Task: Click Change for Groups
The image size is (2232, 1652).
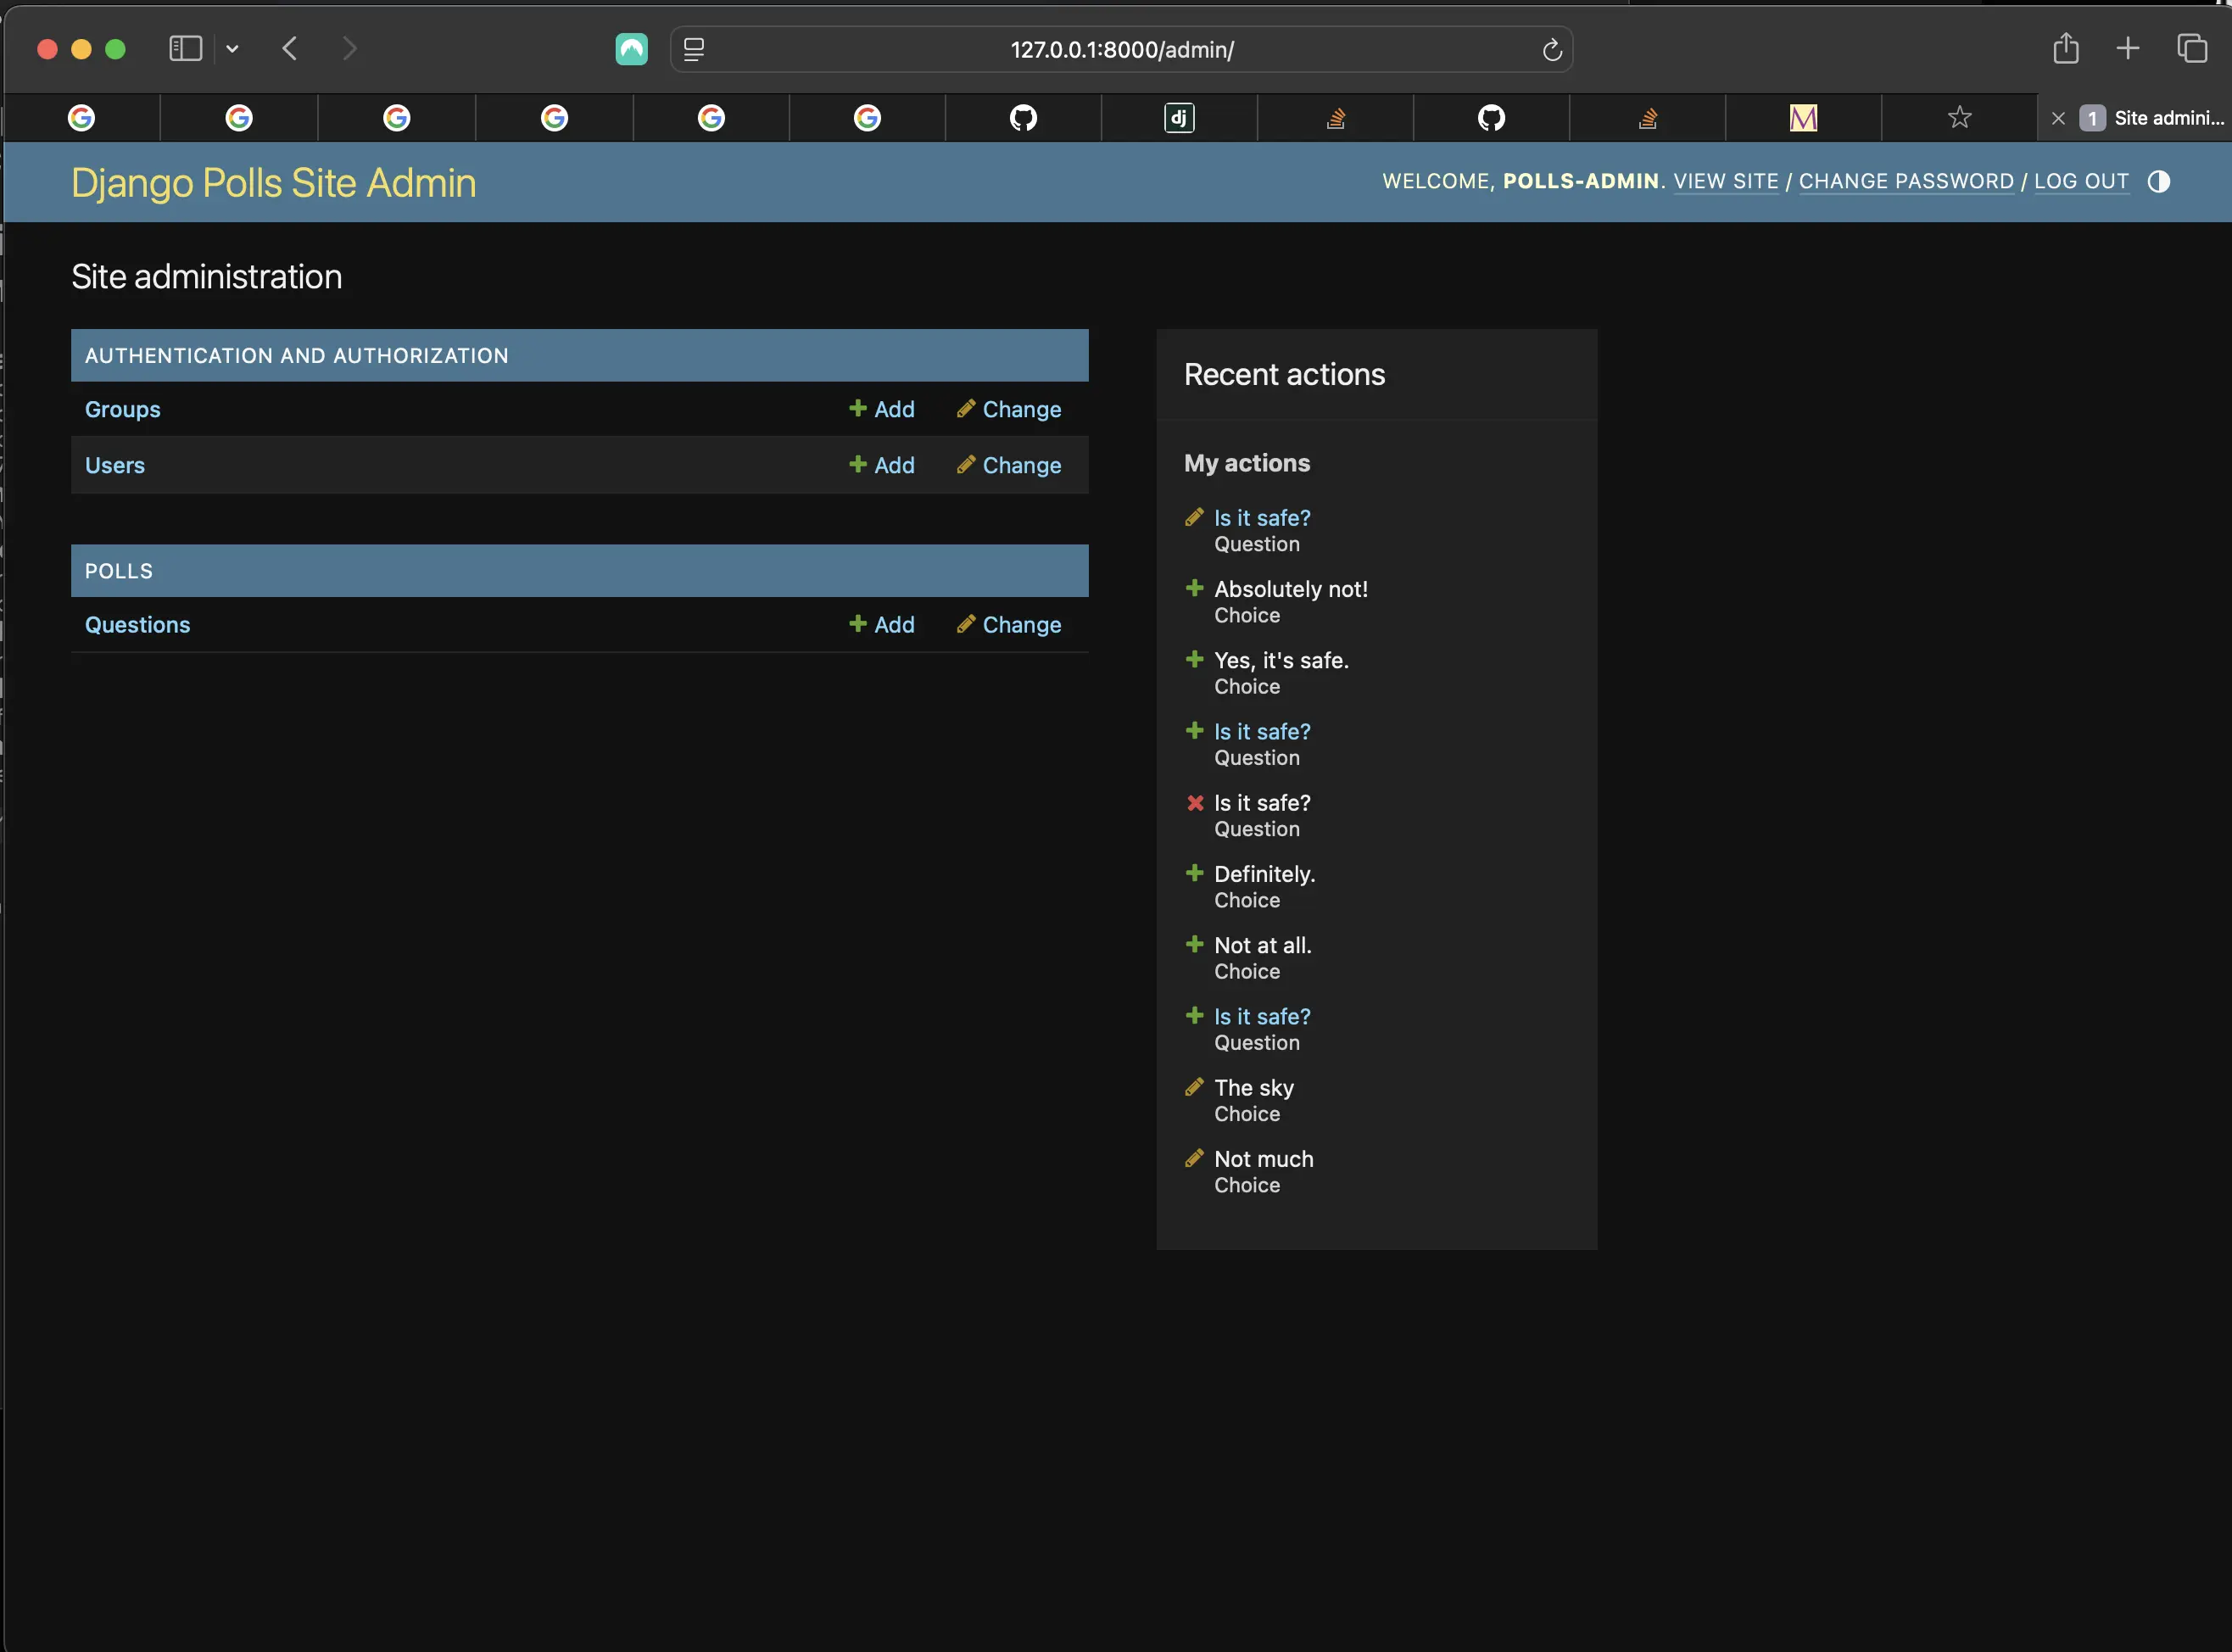Action: tap(1009, 409)
